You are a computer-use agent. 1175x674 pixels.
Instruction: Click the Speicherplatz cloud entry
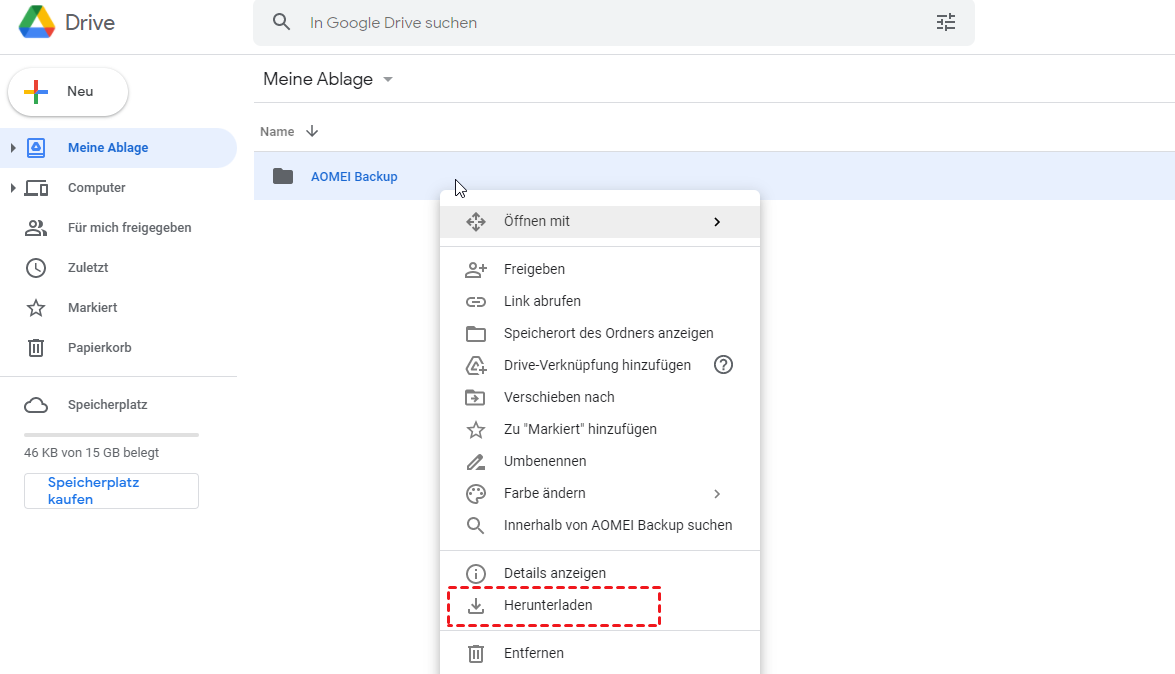point(107,405)
